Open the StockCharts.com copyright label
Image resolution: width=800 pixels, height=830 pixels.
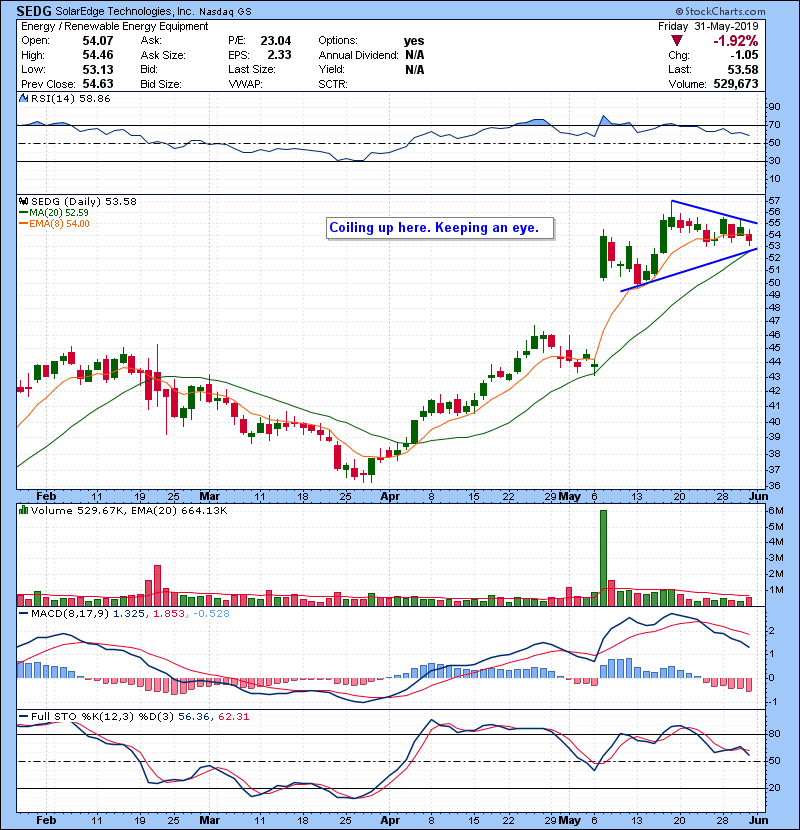(721, 11)
